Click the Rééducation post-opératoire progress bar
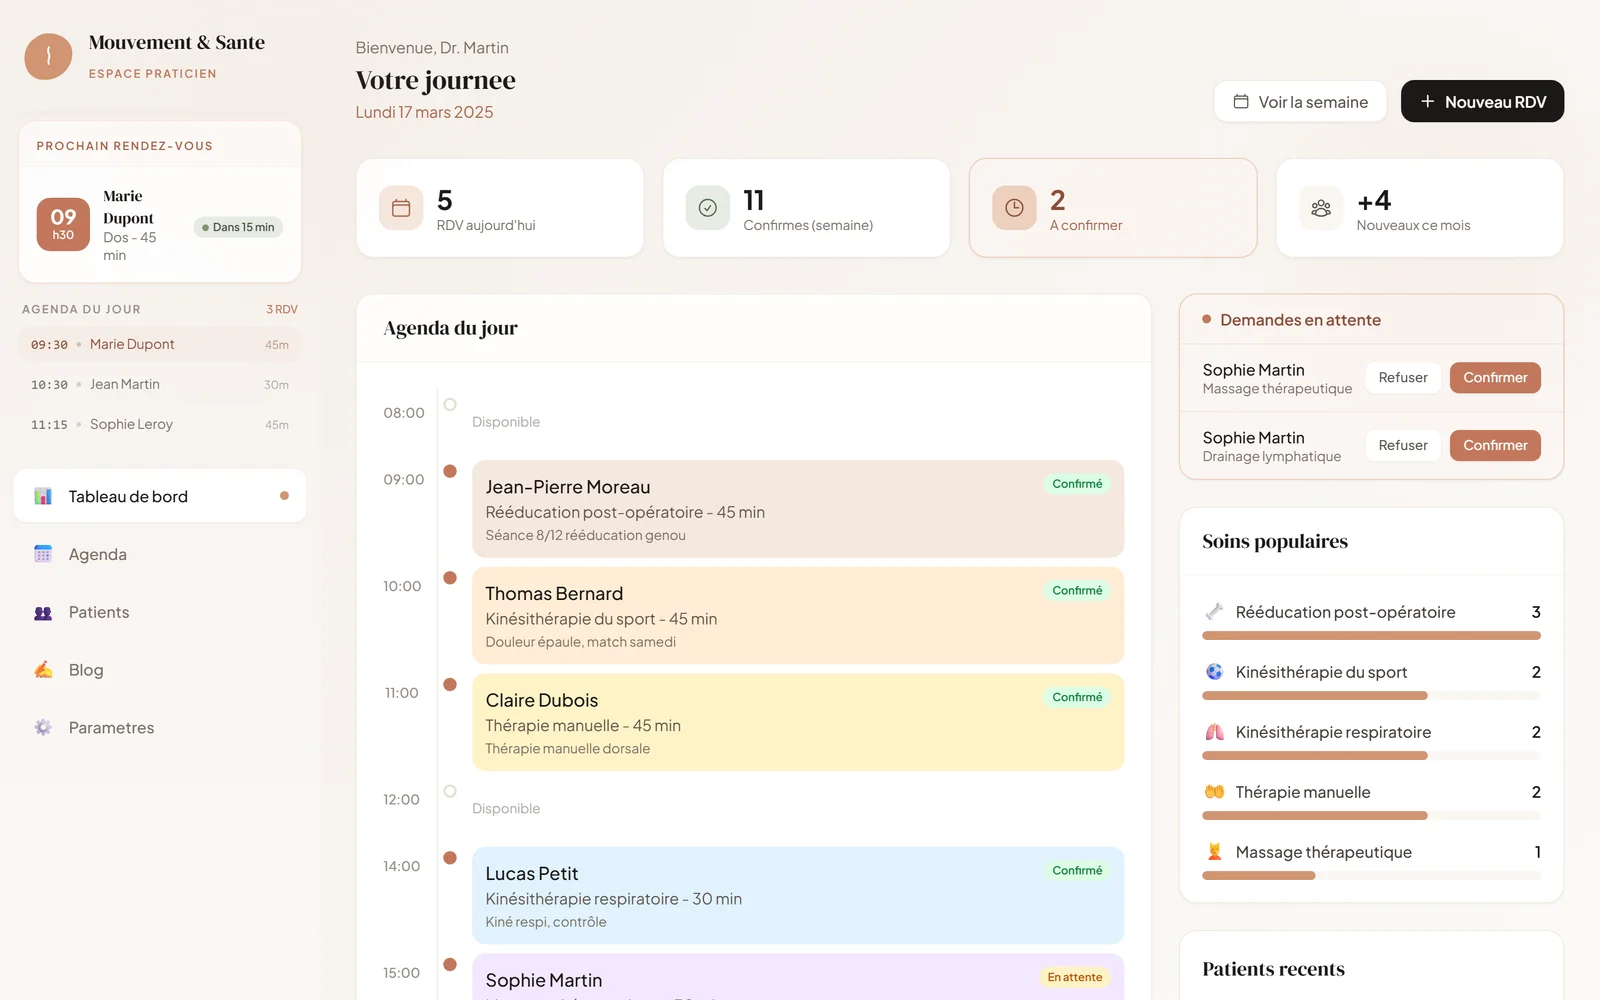The image size is (1600, 1000). (x=1370, y=636)
